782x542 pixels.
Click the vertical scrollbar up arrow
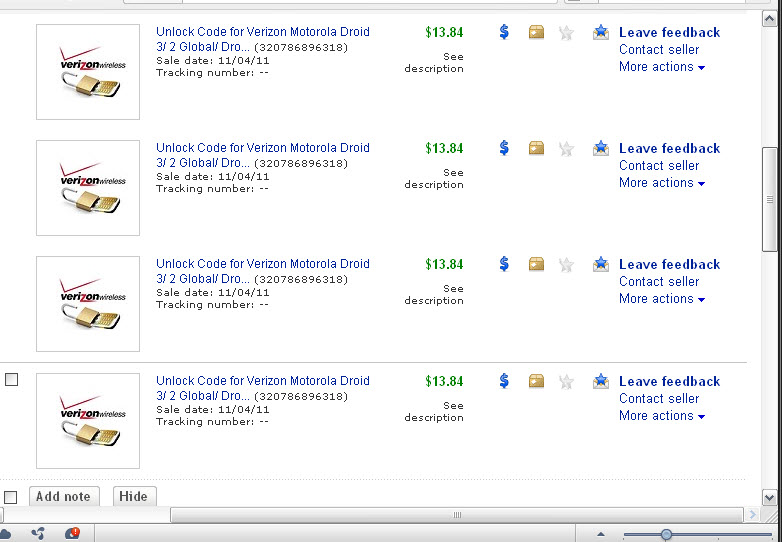coord(769,19)
